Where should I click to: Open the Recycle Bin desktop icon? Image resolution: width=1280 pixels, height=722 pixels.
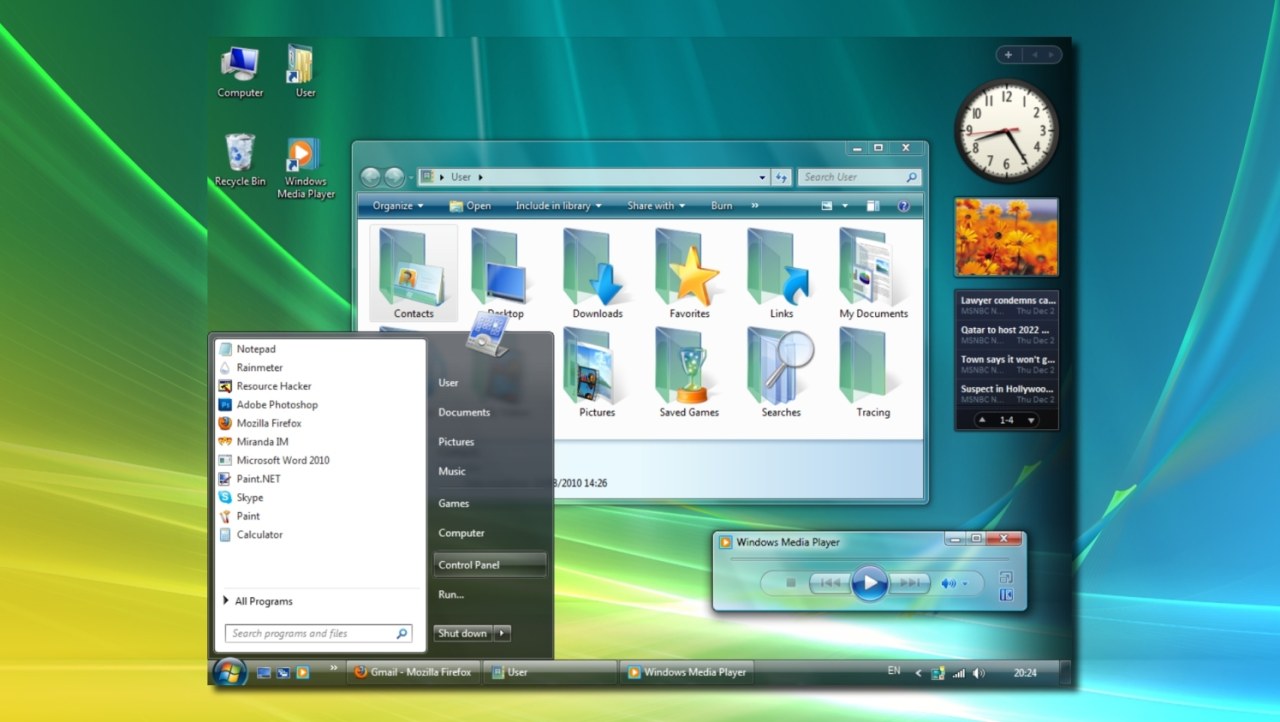click(240, 161)
